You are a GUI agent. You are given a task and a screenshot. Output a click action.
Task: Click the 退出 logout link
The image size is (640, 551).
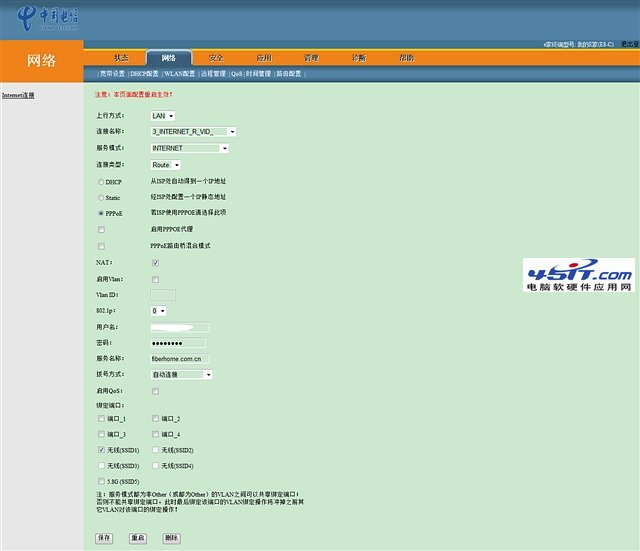pyautogui.click(x=630, y=44)
